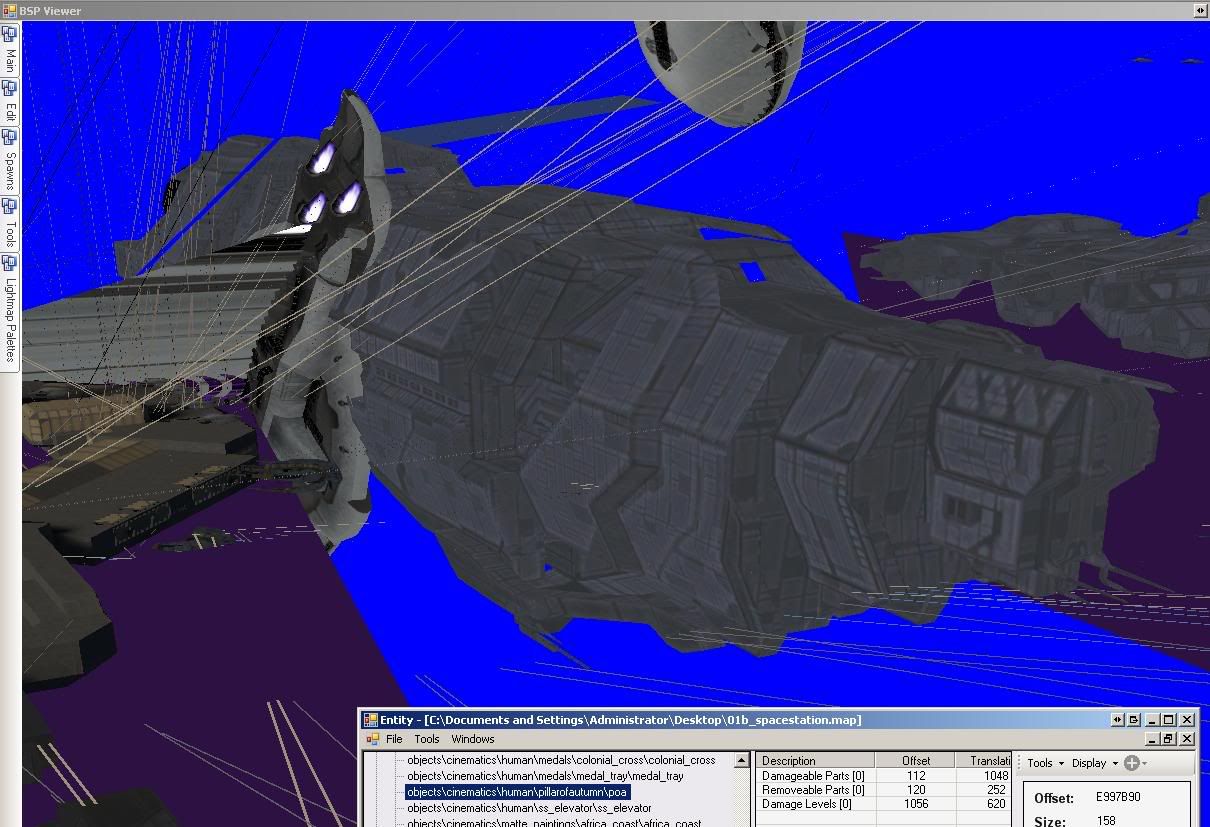Open the Tools dropdown in the right toolbar

click(x=1045, y=763)
